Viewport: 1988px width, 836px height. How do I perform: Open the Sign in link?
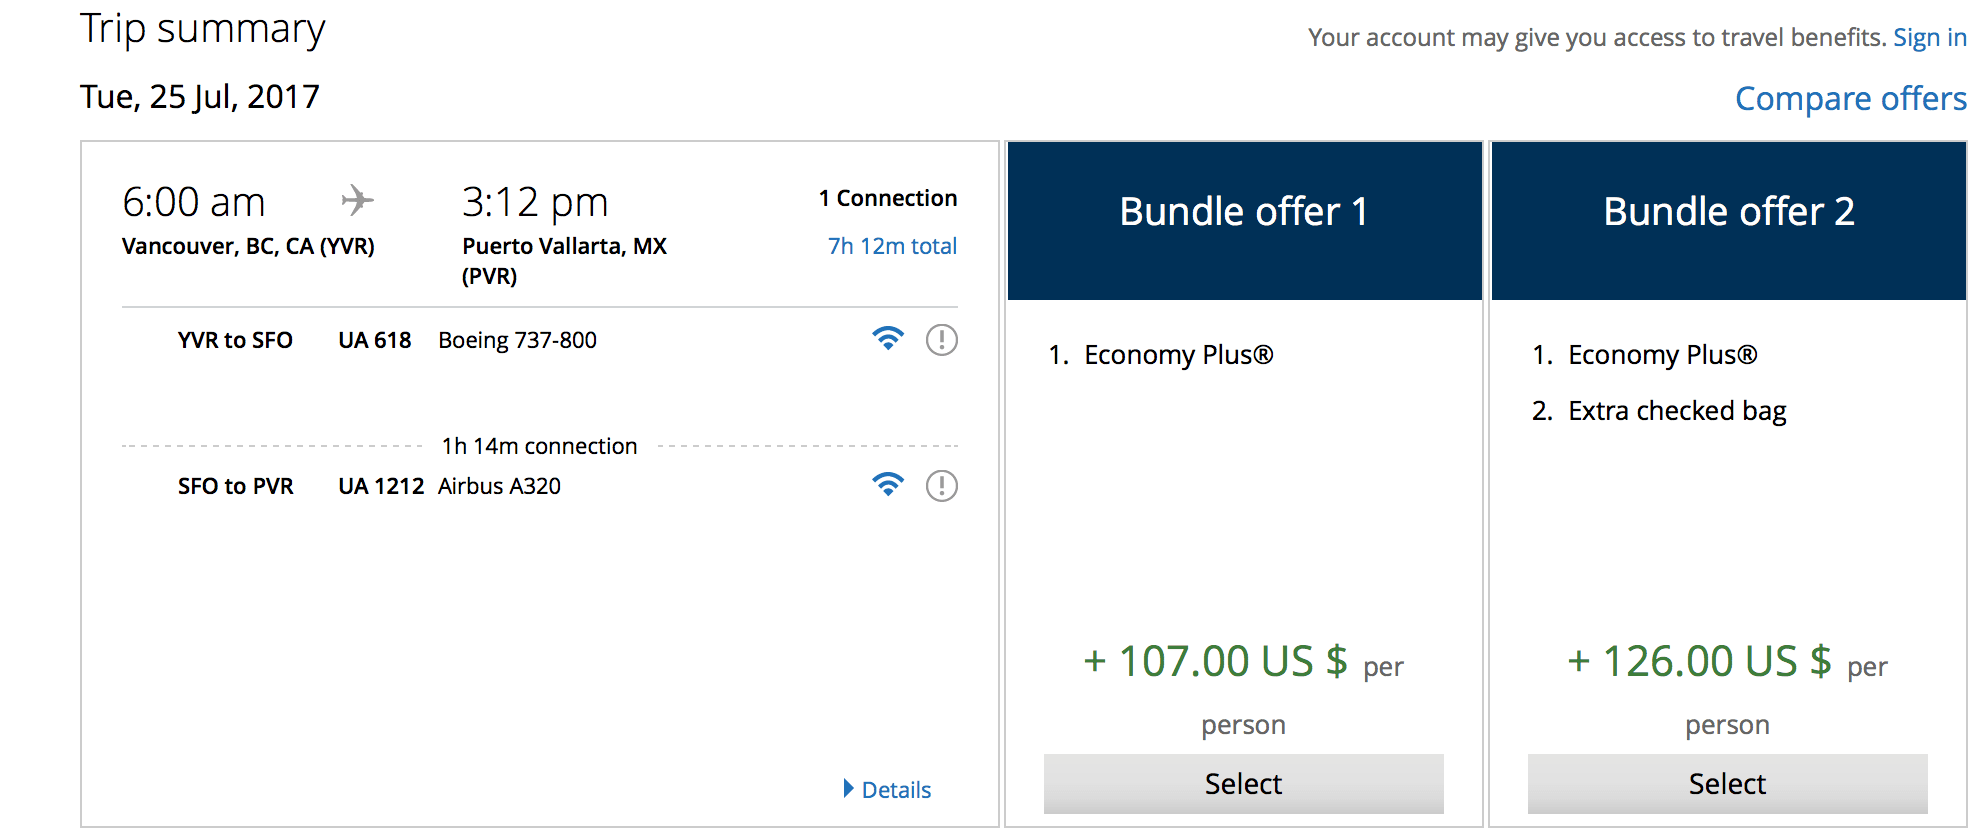tap(1929, 37)
